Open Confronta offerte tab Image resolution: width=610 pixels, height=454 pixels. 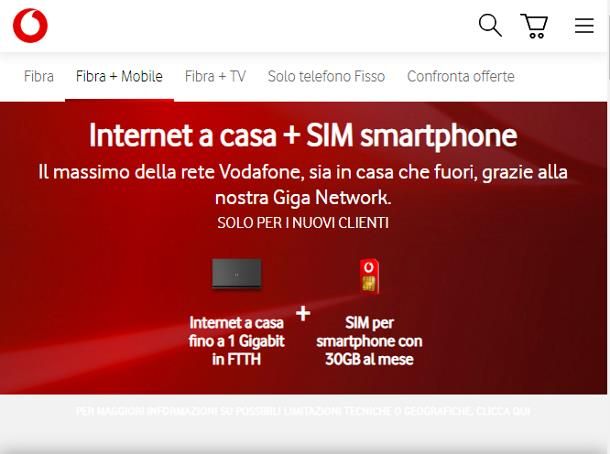click(461, 76)
